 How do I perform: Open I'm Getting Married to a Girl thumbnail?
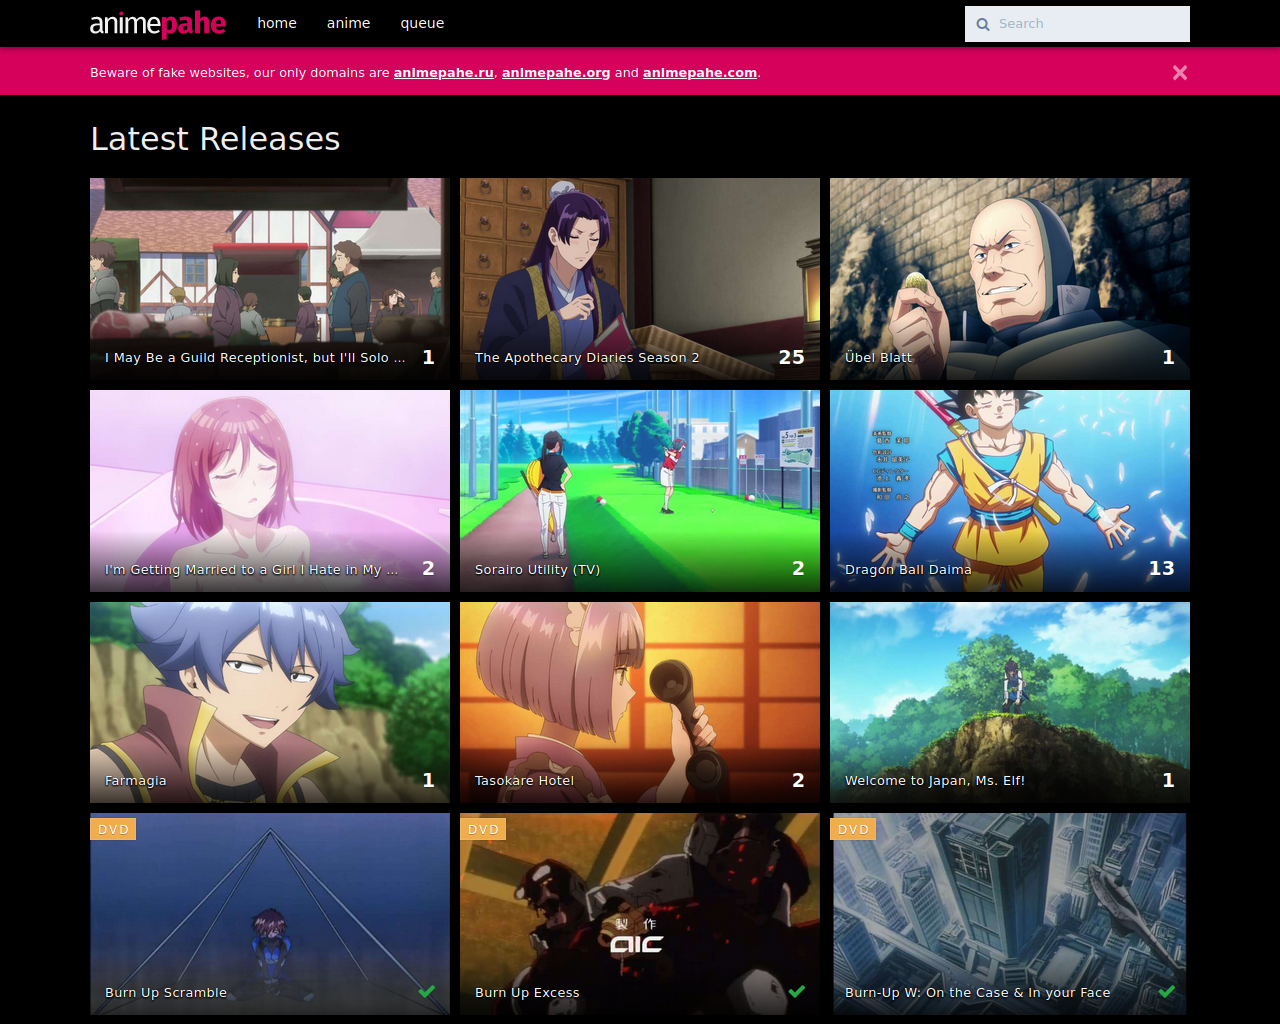click(x=270, y=491)
